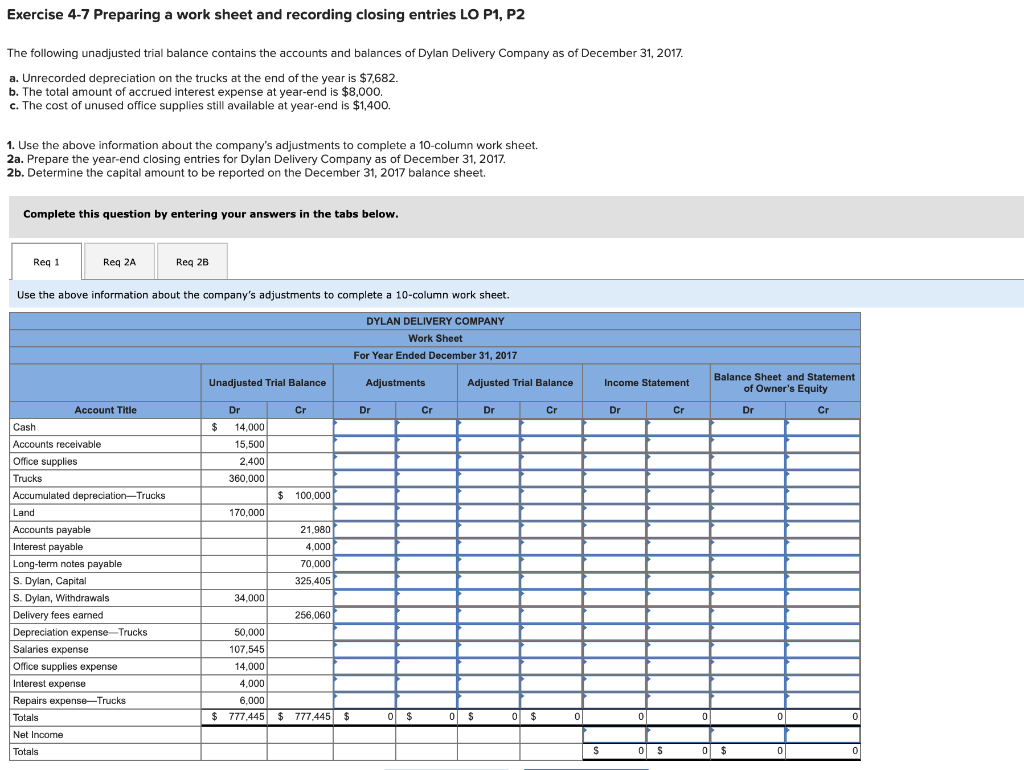Click the Long-term notes payable Adjusted Trial Balance Cr cell

pyautogui.click(x=550, y=563)
